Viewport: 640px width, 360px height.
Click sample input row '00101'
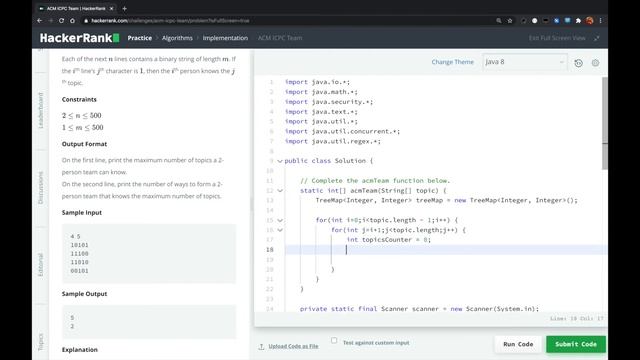[79, 271]
